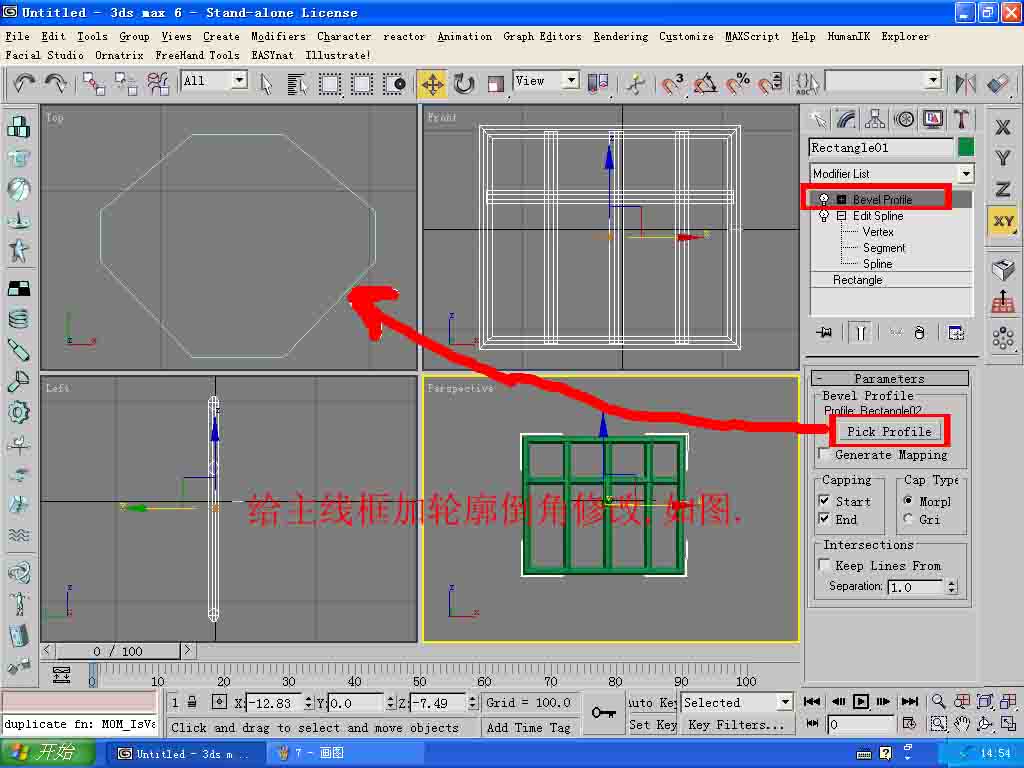Open the Utilities hammer panel

pyautogui.click(x=962, y=120)
